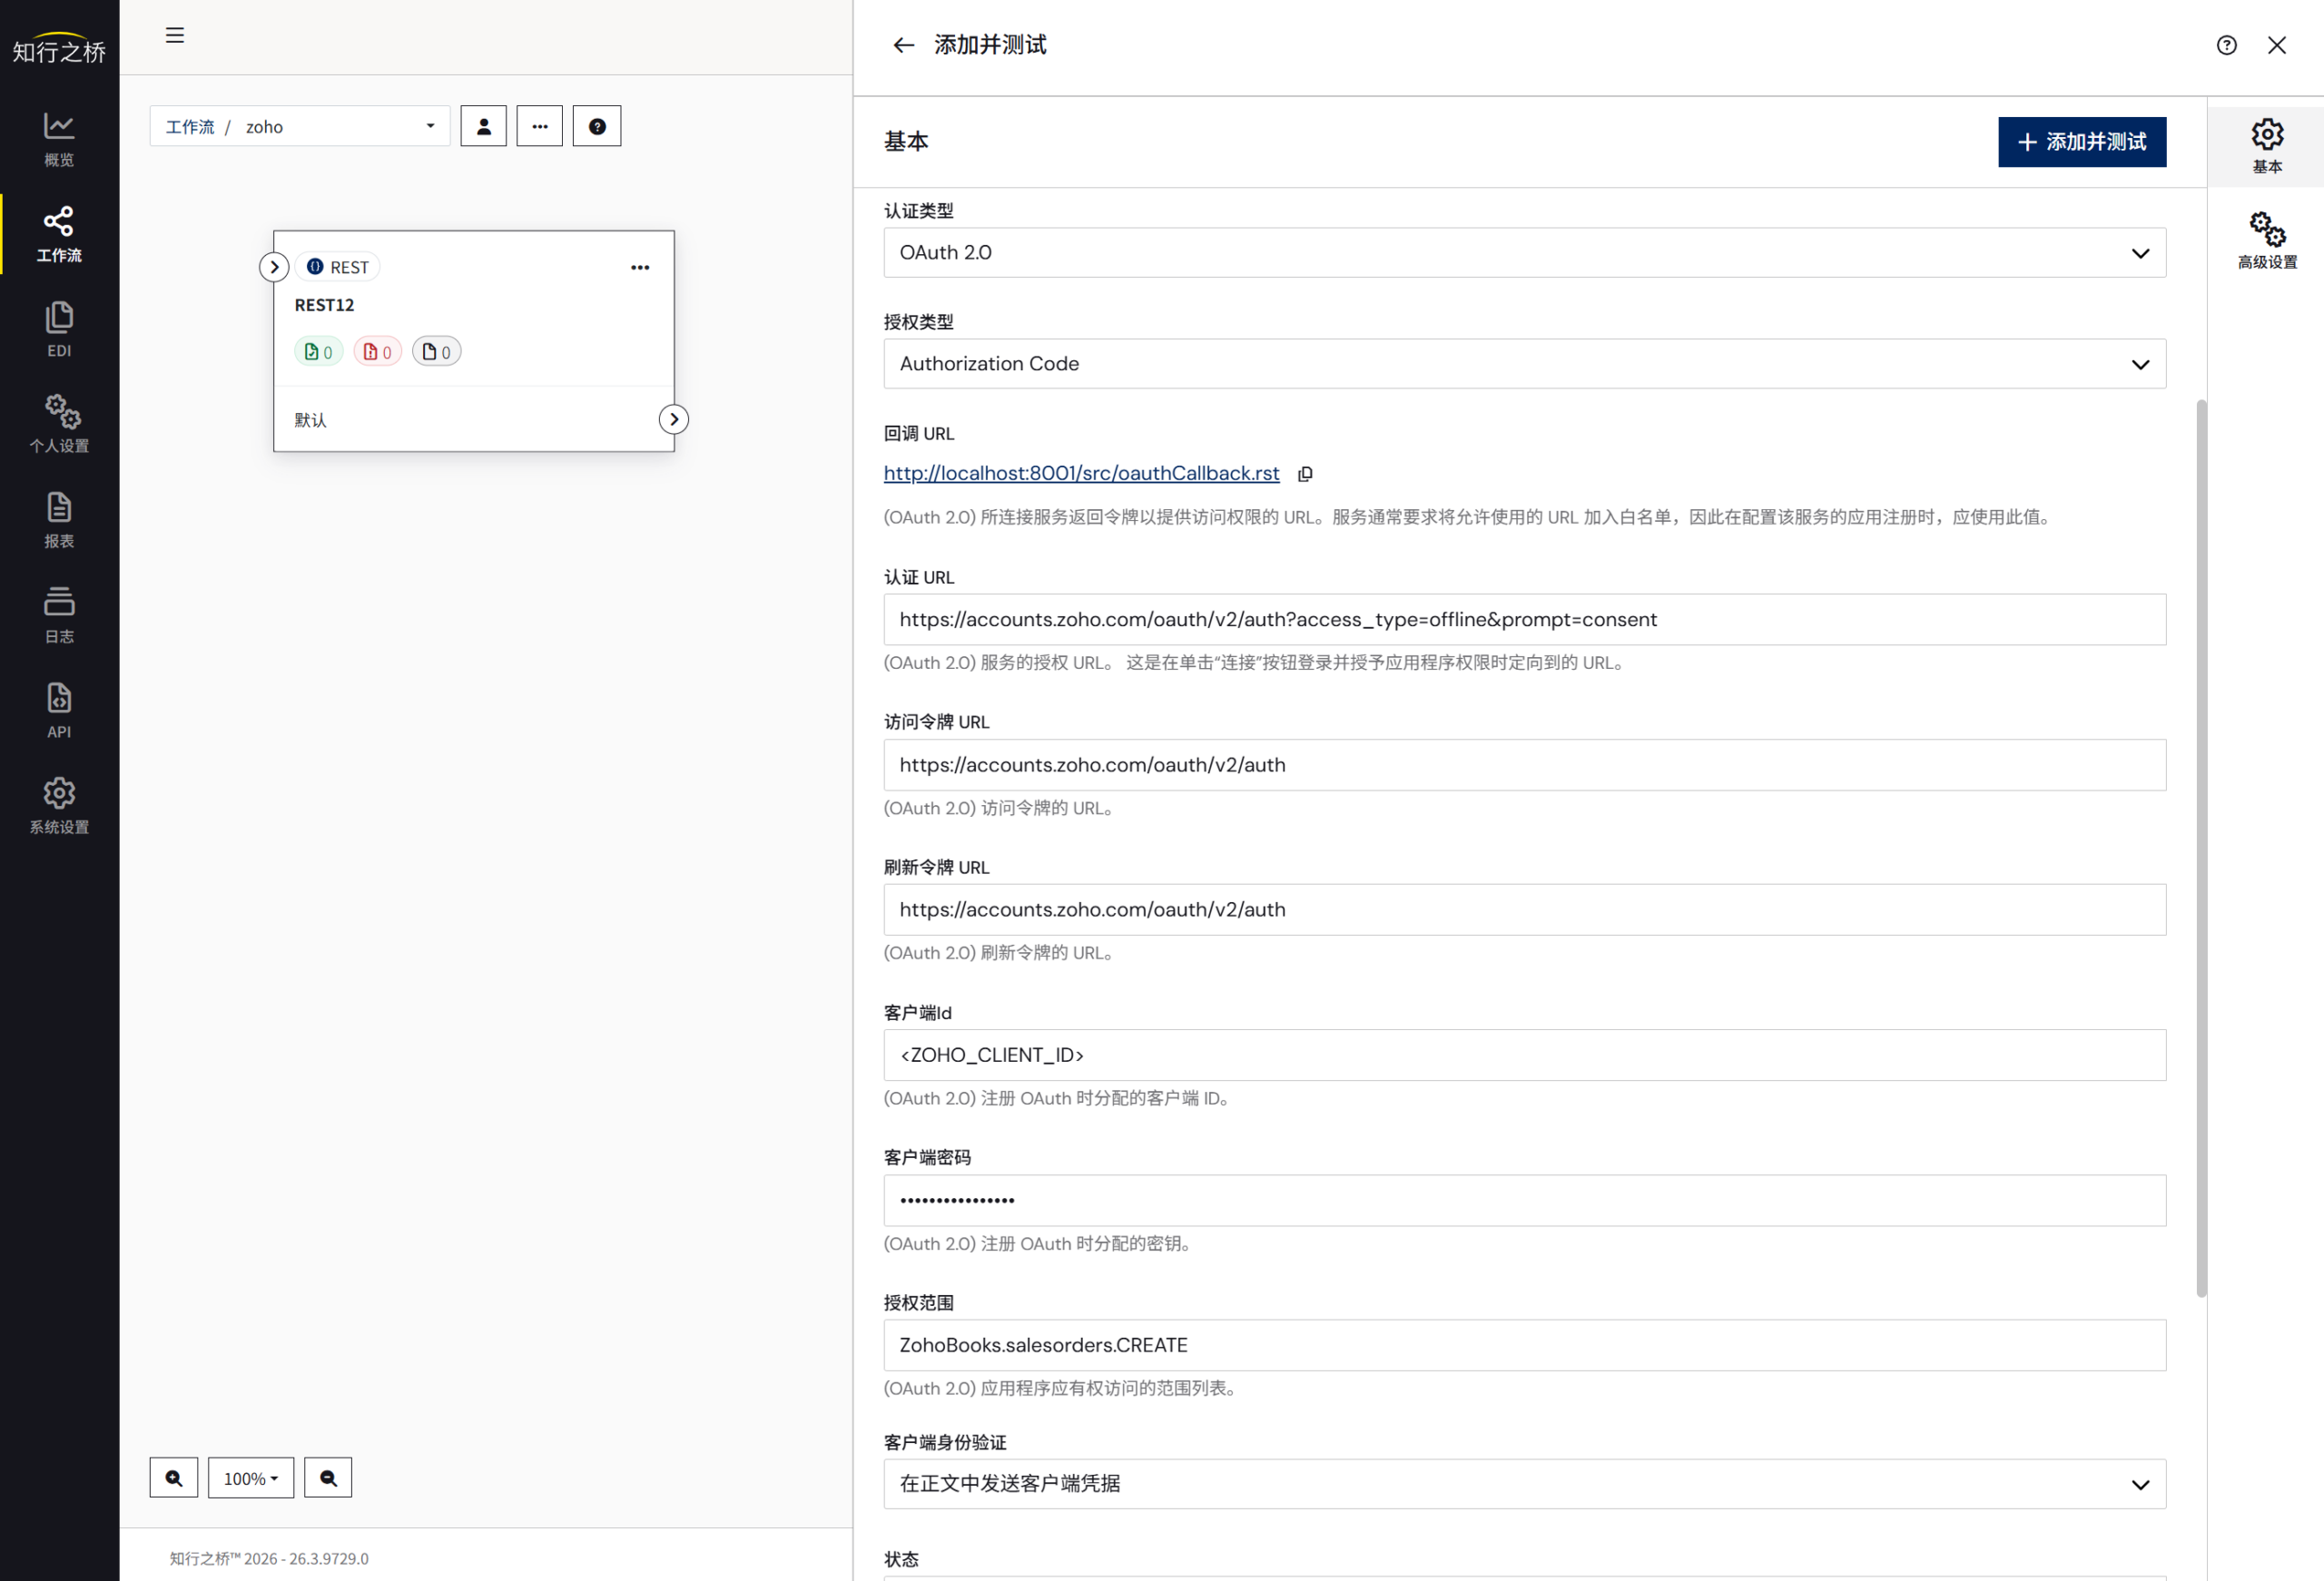
Task: Expand the 认证类型 OAuth 2.0 dropdown
Action: (x=1524, y=253)
